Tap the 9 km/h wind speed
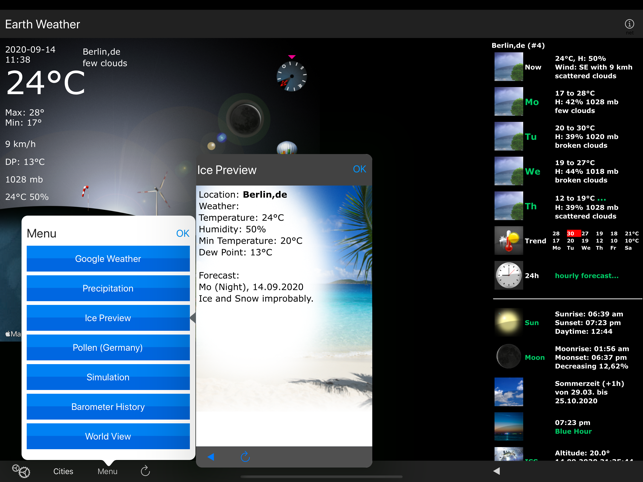The height and width of the screenshot is (482, 643). (x=21, y=144)
